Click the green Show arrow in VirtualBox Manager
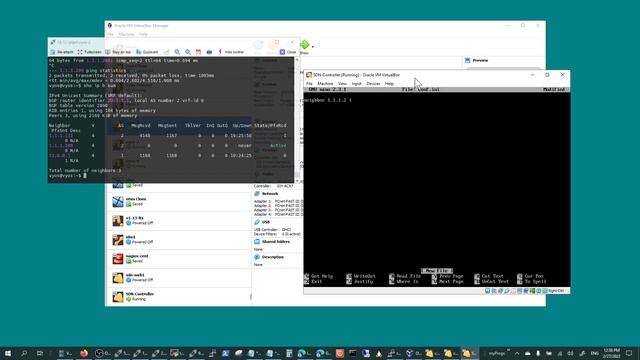640x360 pixels. tap(304, 44)
